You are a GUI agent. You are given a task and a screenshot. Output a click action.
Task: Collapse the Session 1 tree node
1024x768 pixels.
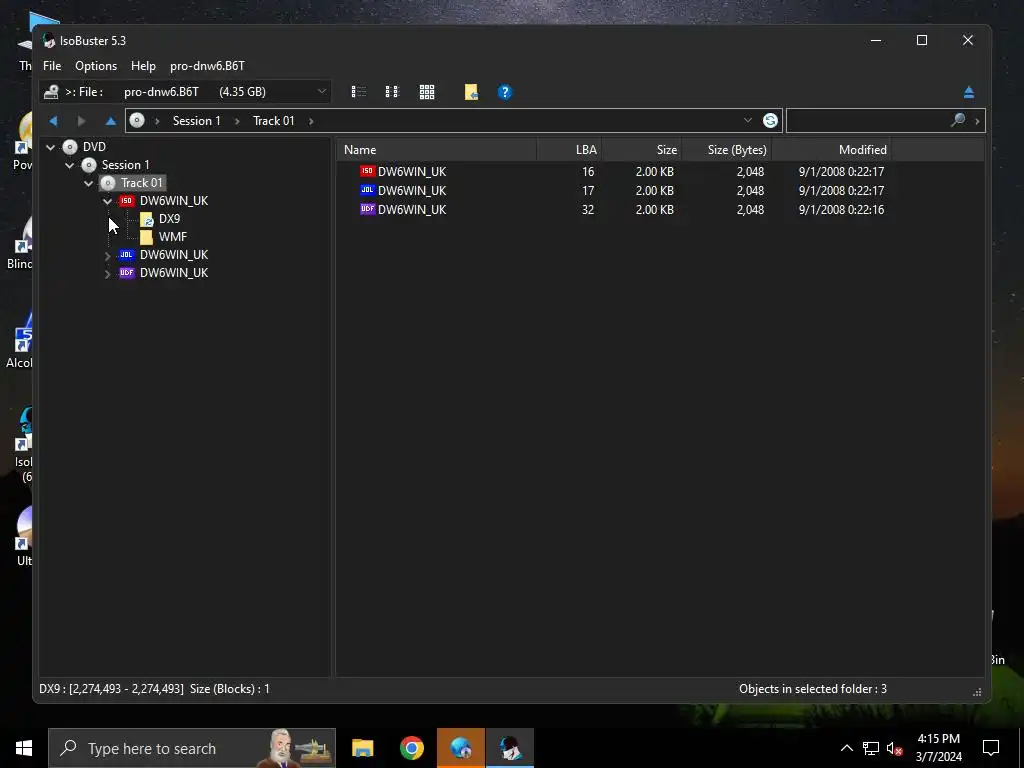point(69,165)
